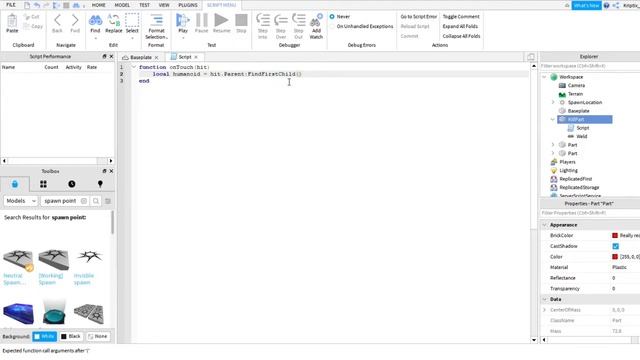Viewport: 640px width, 360px height.
Task: Set Toolbox background to None
Action: click(x=98, y=336)
